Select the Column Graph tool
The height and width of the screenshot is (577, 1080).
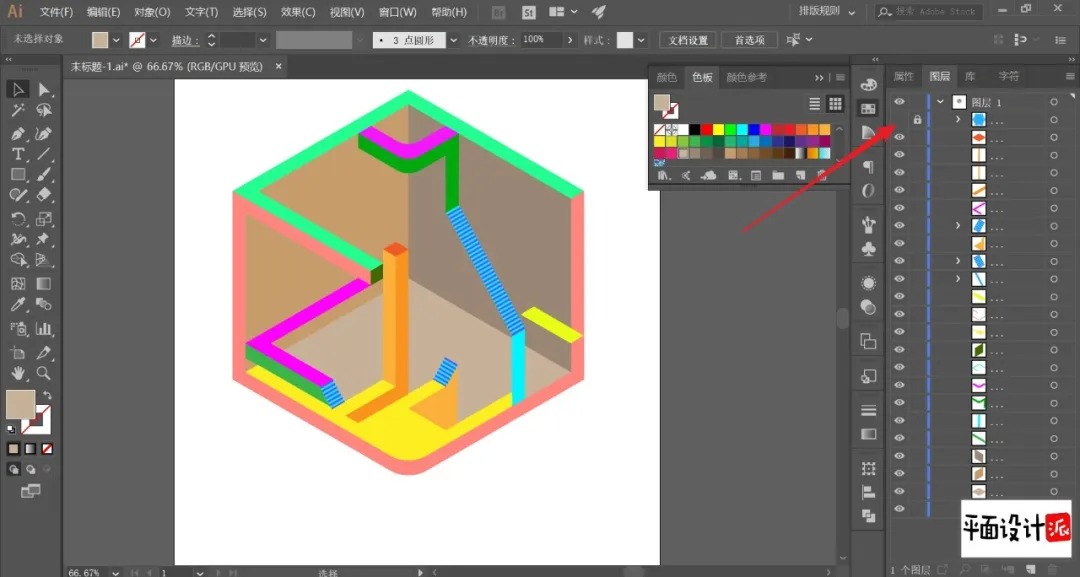44,328
